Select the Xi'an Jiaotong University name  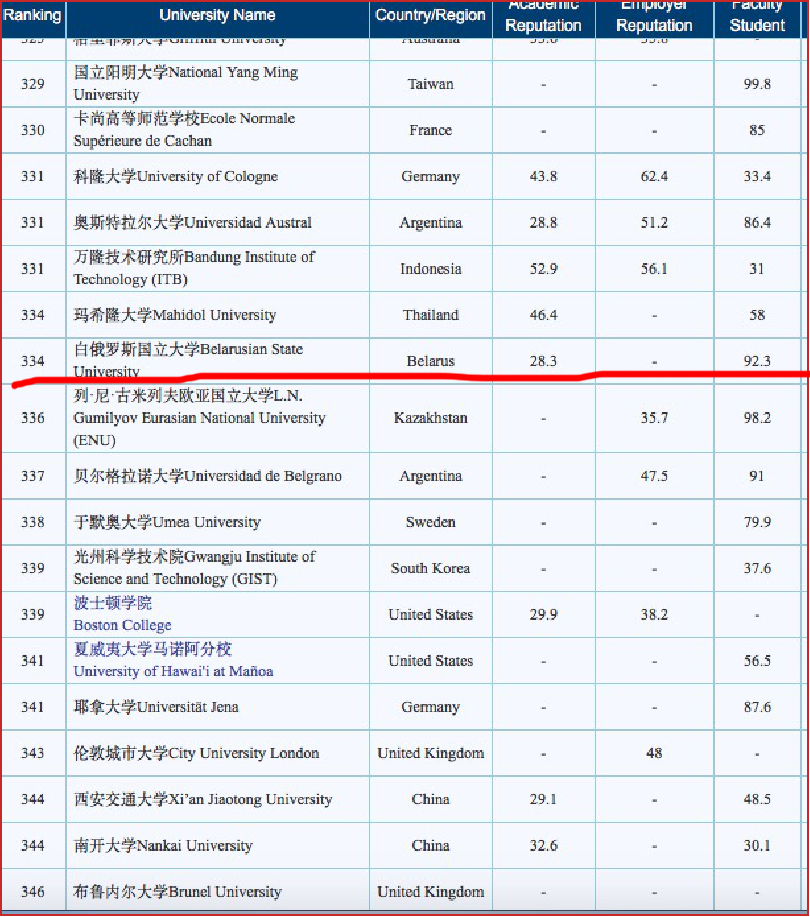[202, 799]
